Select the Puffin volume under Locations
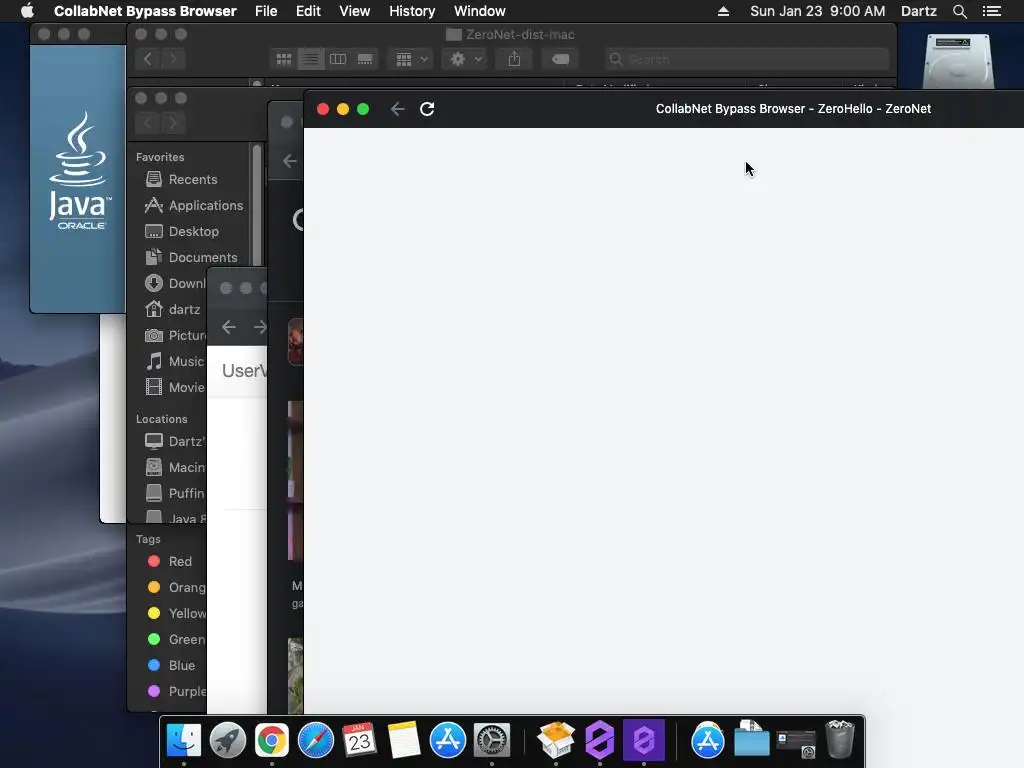1024x768 pixels. (174, 493)
